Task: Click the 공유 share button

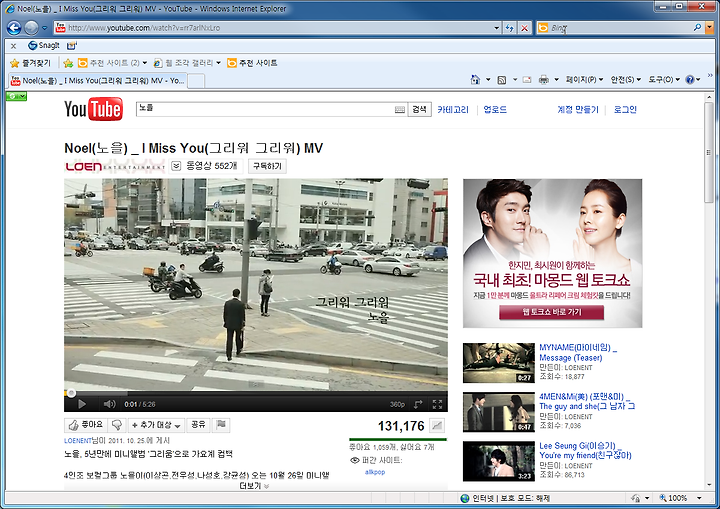Action: pos(198,425)
